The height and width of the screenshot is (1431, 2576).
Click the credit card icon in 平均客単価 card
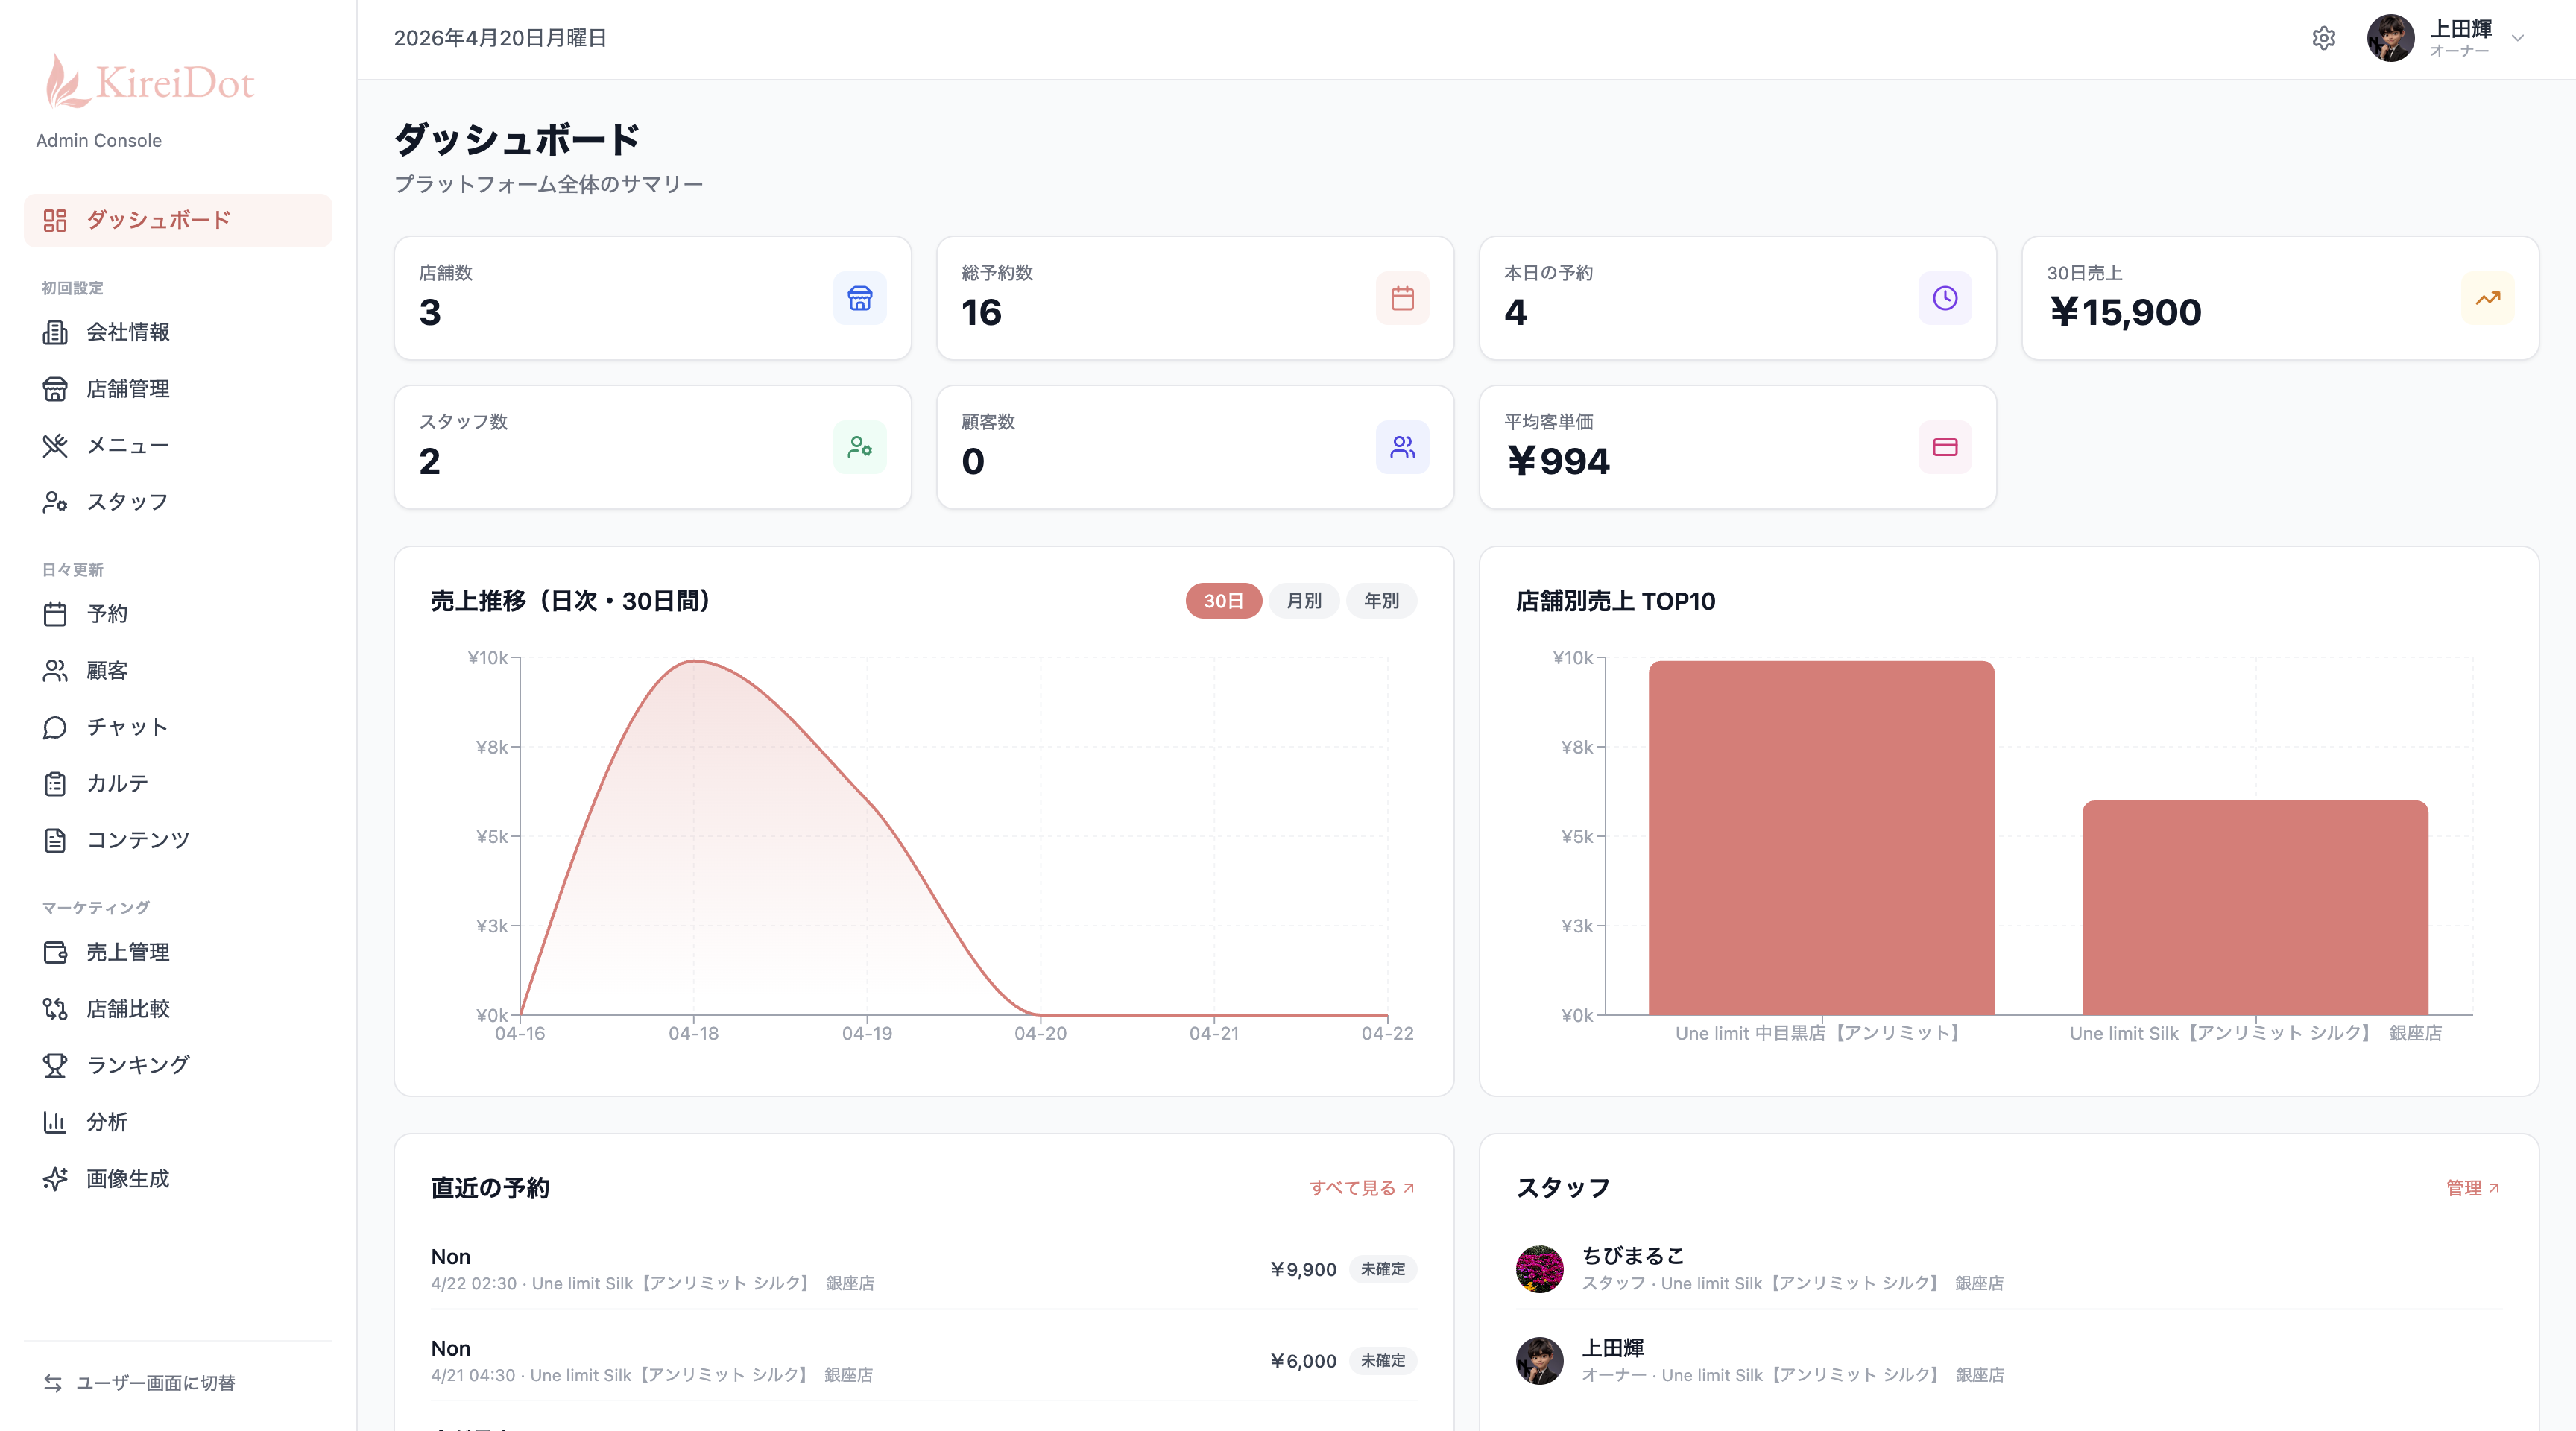(1944, 447)
